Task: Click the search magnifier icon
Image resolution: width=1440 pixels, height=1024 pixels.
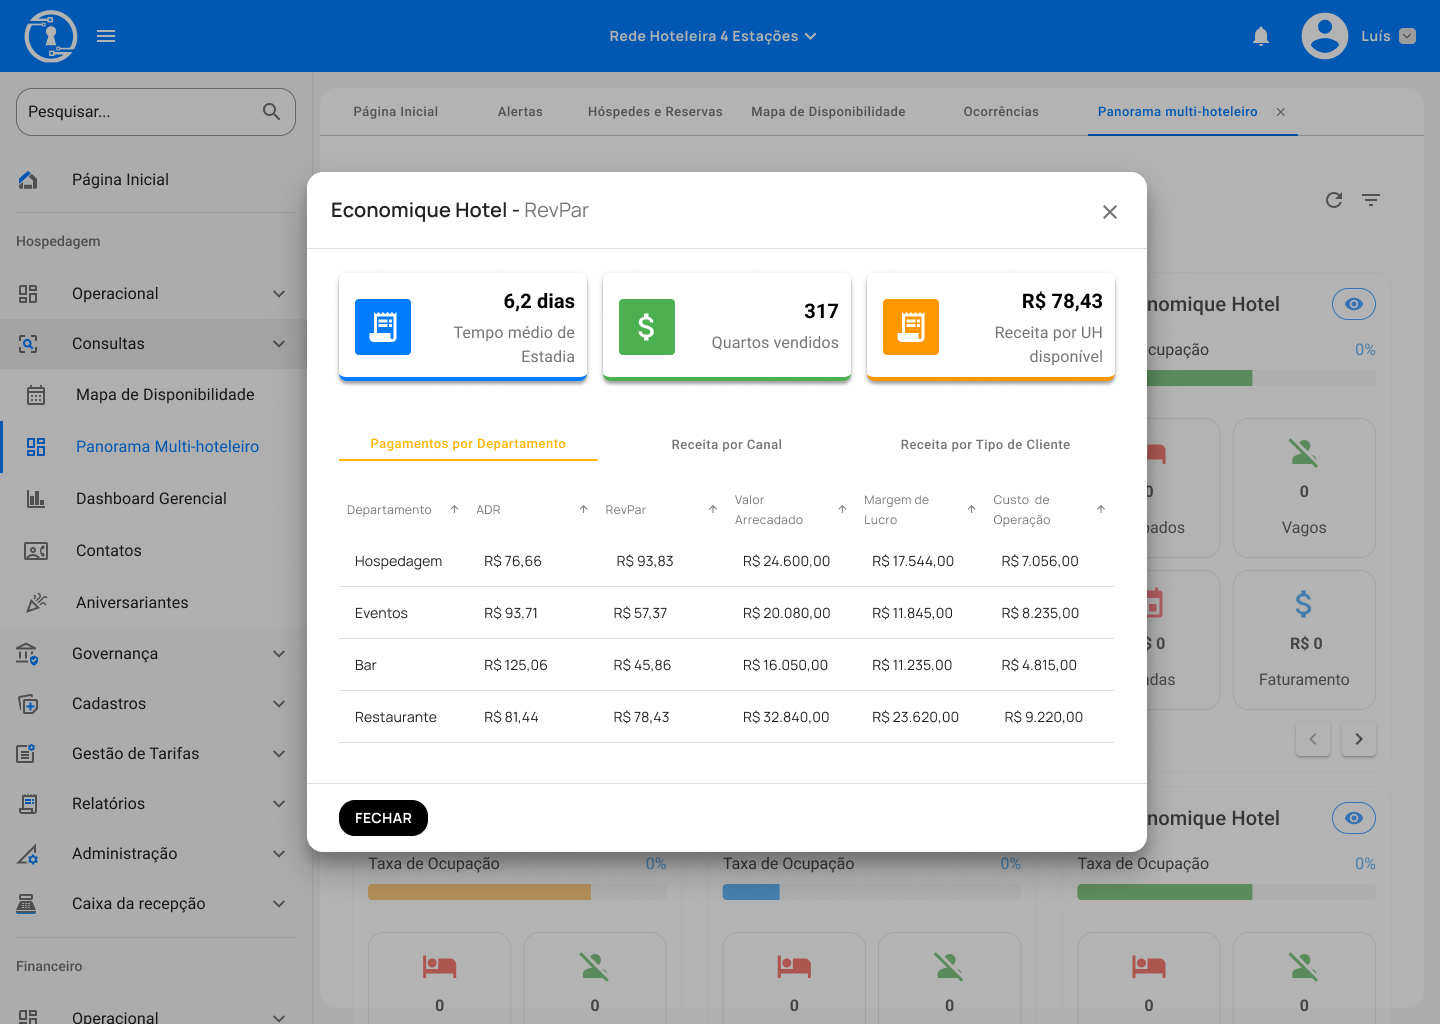Action: coord(271,112)
